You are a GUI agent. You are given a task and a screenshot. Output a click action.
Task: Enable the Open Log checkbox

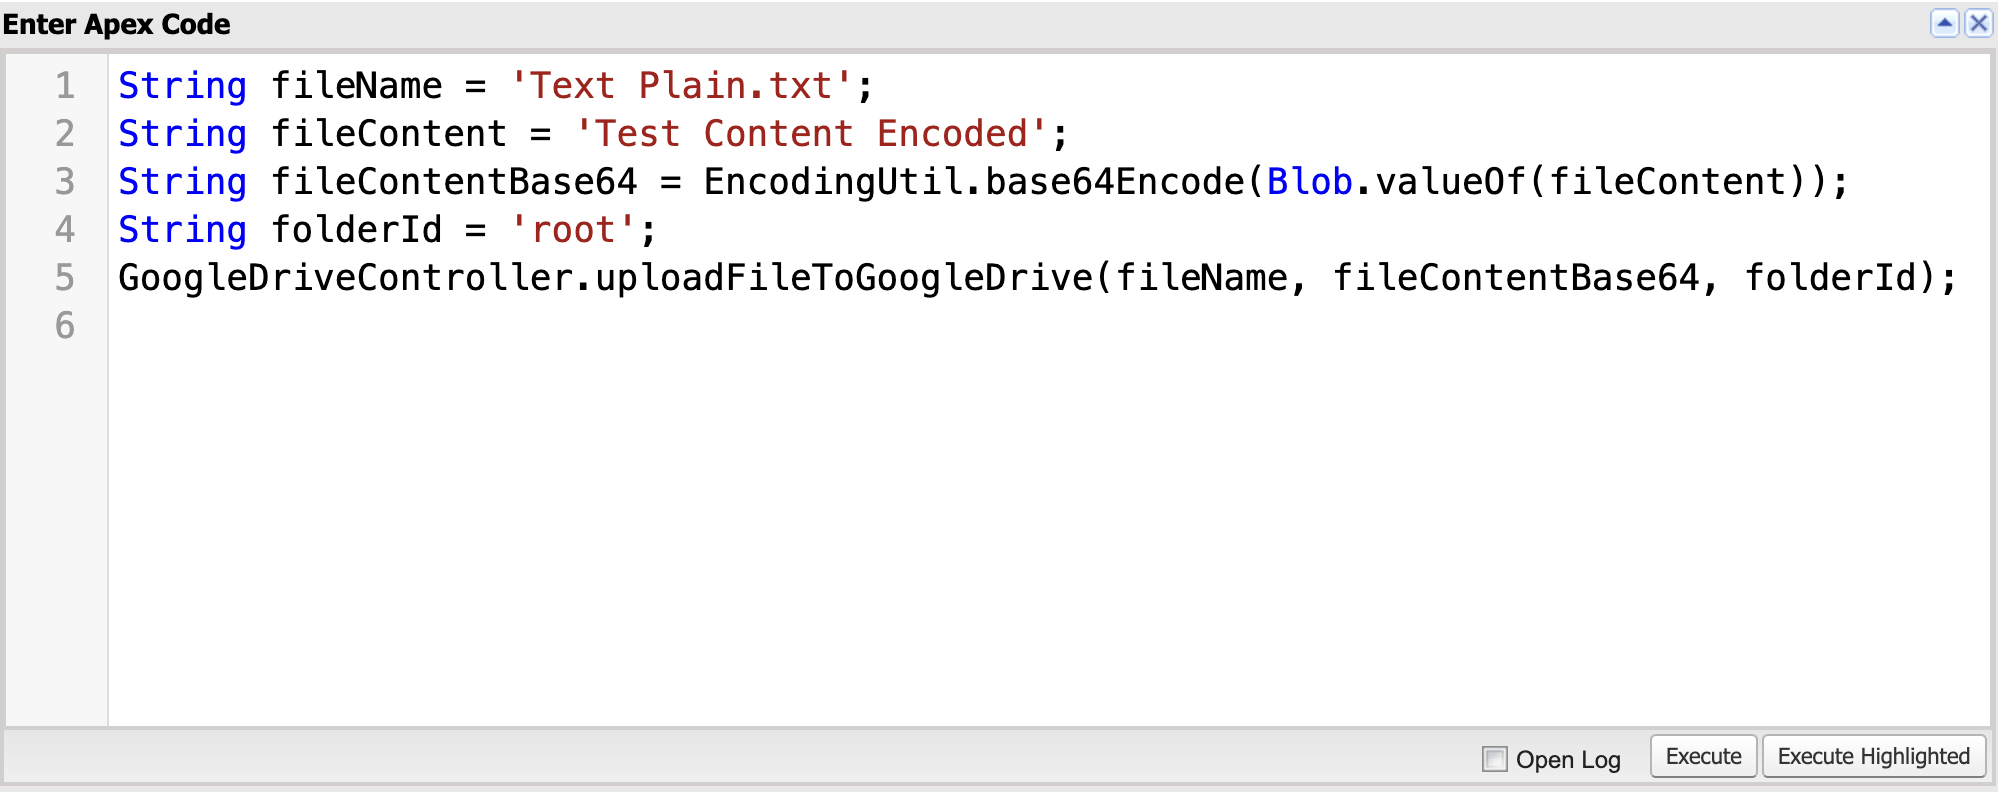coord(1494,760)
